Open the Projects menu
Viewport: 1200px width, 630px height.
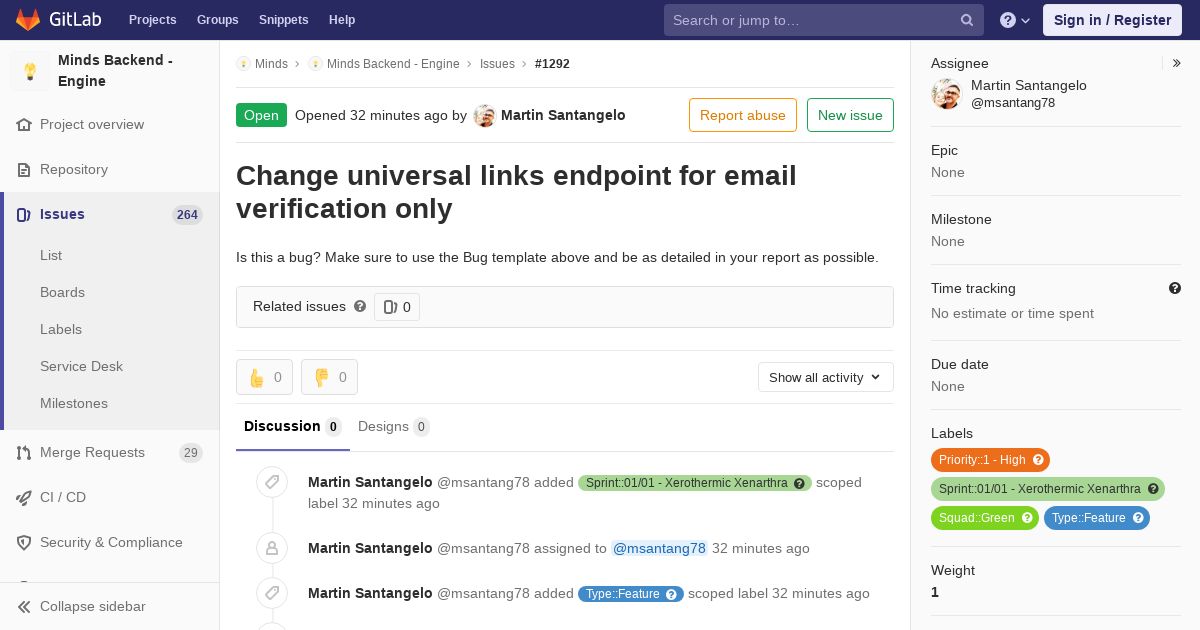pyautogui.click(x=152, y=20)
